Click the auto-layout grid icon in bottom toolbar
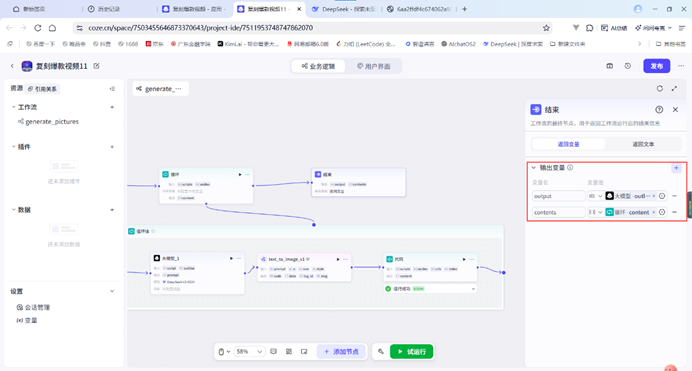692x371 pixels. [289, 352]
